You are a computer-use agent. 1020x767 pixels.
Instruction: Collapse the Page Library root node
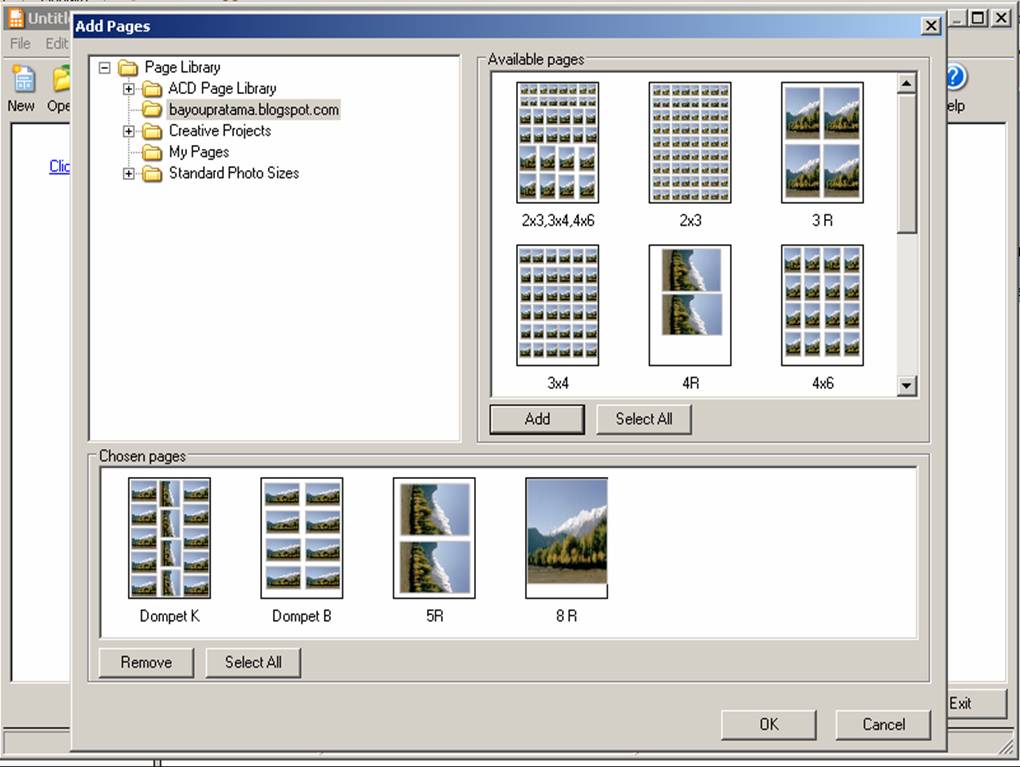click(104, 67)
